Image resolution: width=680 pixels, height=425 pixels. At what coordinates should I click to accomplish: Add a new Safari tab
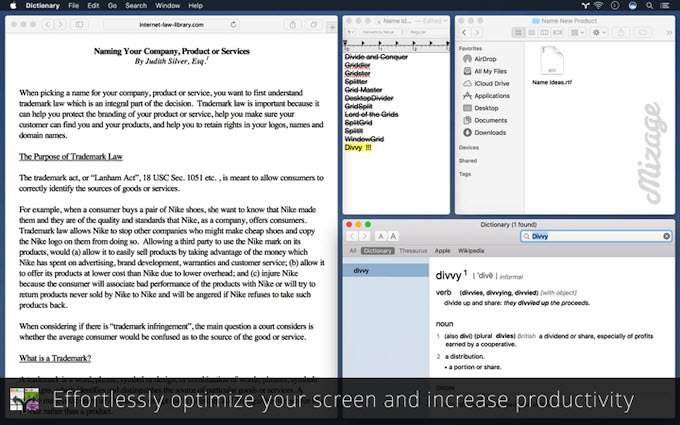332,27
